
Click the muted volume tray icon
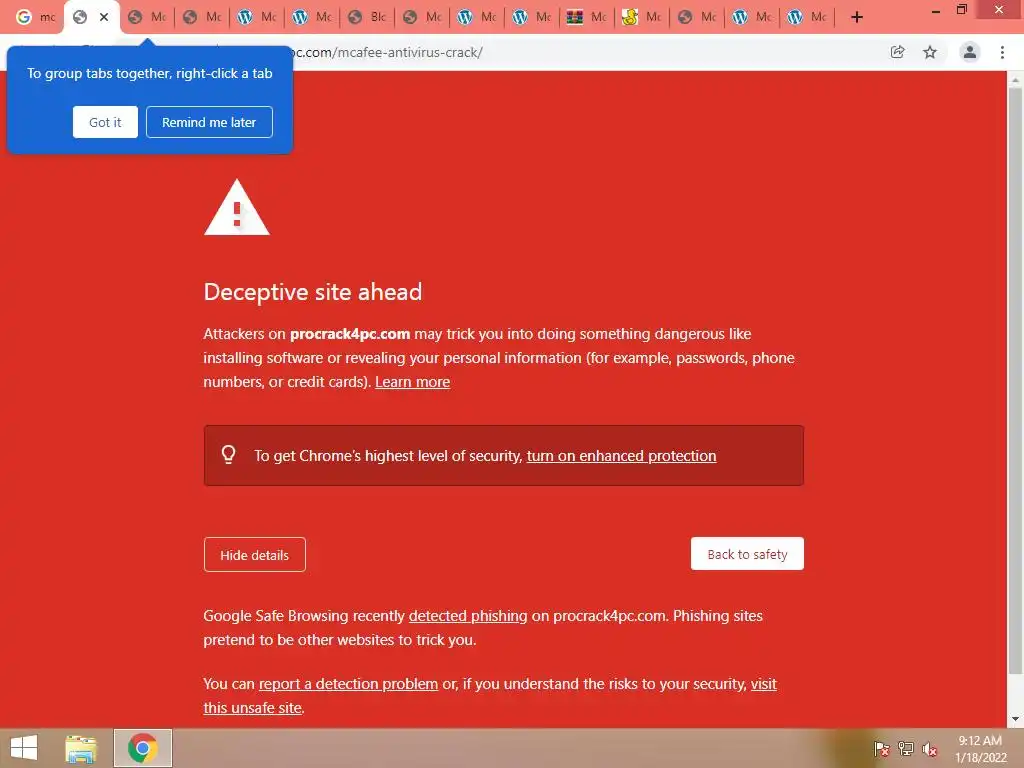[x=930, y=749]
